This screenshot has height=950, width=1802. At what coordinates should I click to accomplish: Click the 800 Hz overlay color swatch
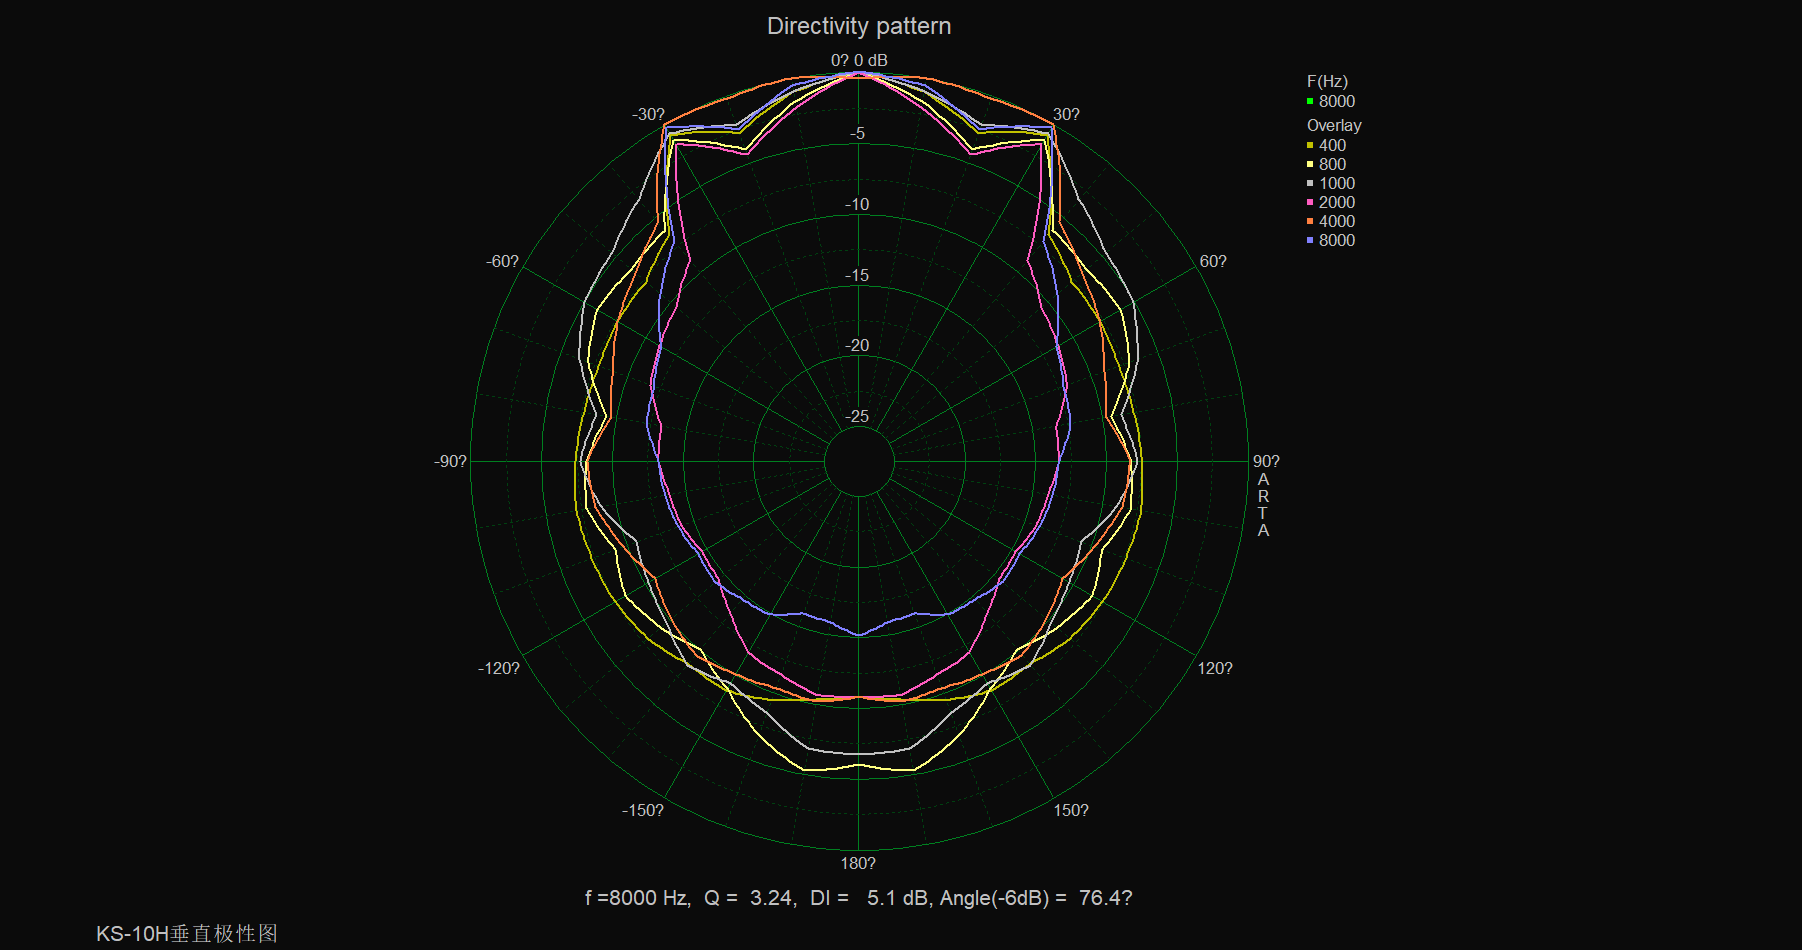point(1310,164)
